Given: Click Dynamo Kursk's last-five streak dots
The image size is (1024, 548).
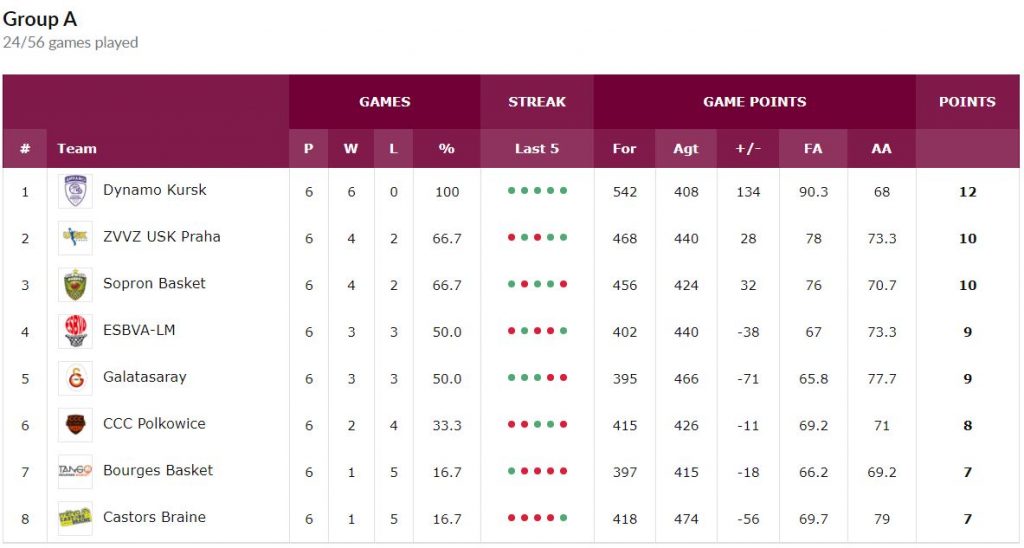Looking at the screenshot, I should point(537,191).
